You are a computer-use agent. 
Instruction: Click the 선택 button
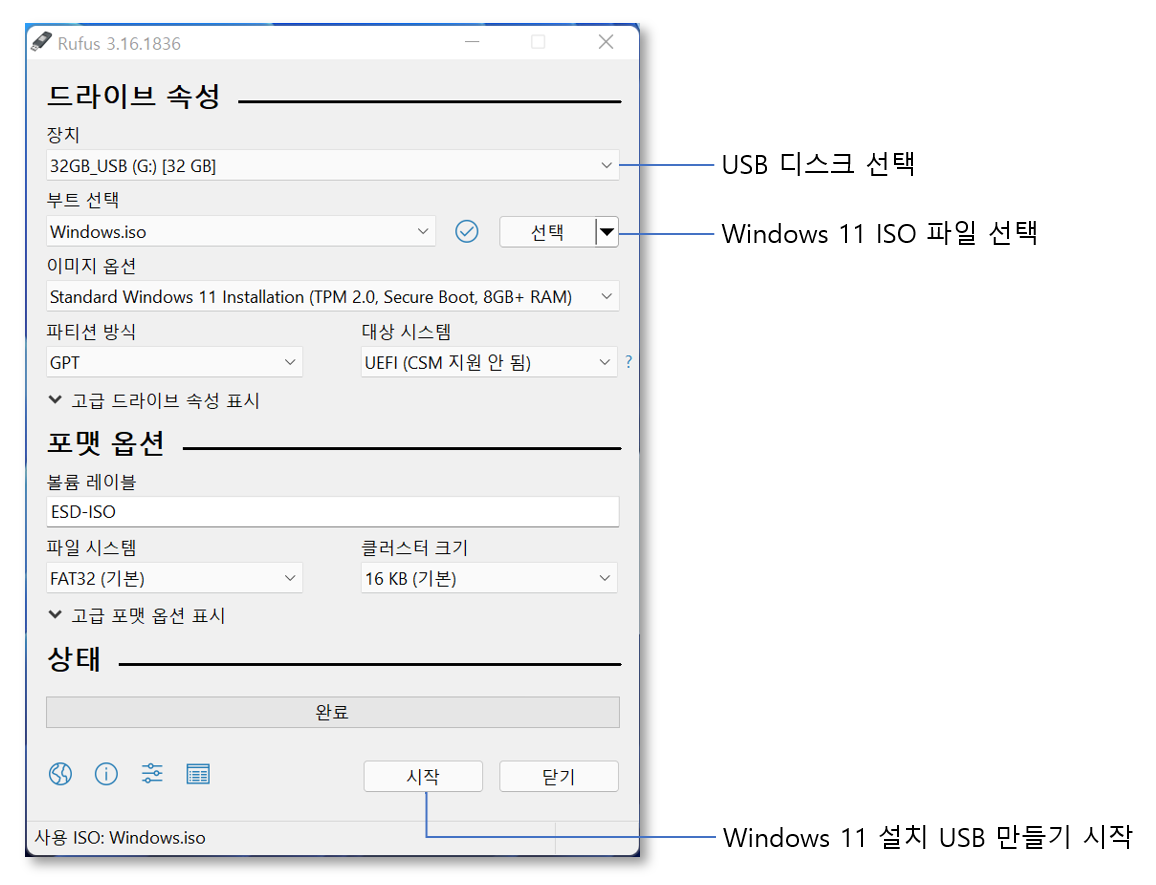[547, 232]
